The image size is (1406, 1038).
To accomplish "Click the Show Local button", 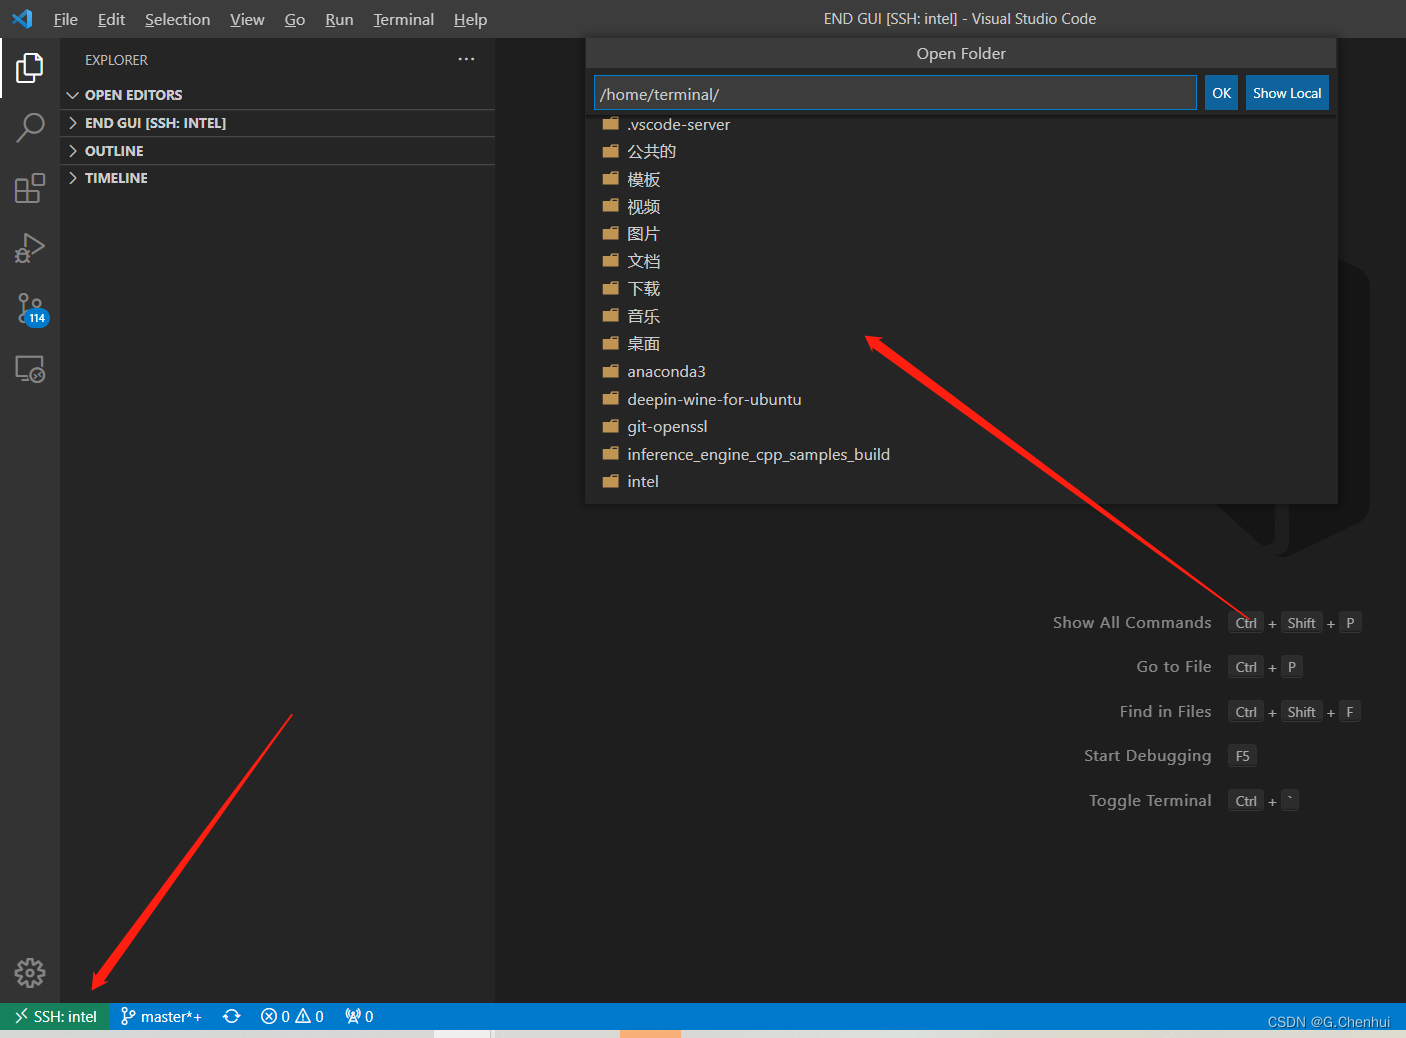I will 1287,93.
